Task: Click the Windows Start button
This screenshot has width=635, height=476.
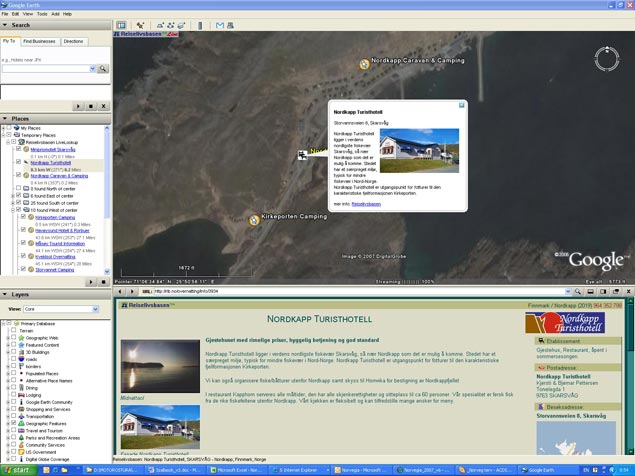Action: (x=18, y=470)
